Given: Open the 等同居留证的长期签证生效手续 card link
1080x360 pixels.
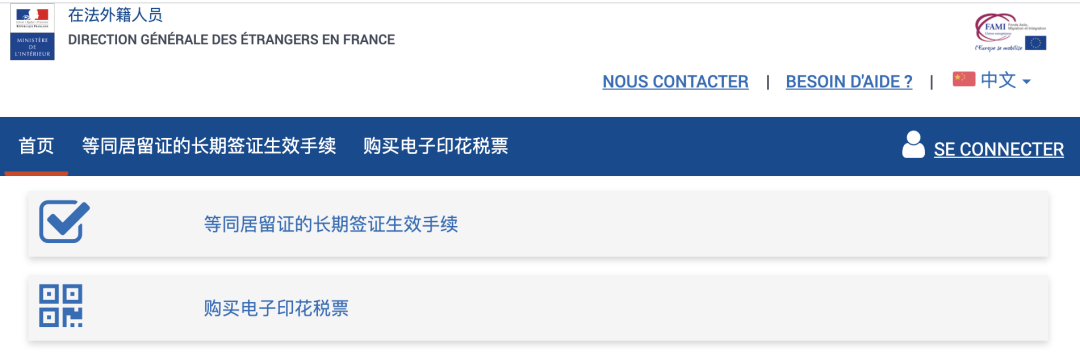Looking at the screenshot, I should click(331, 224).
